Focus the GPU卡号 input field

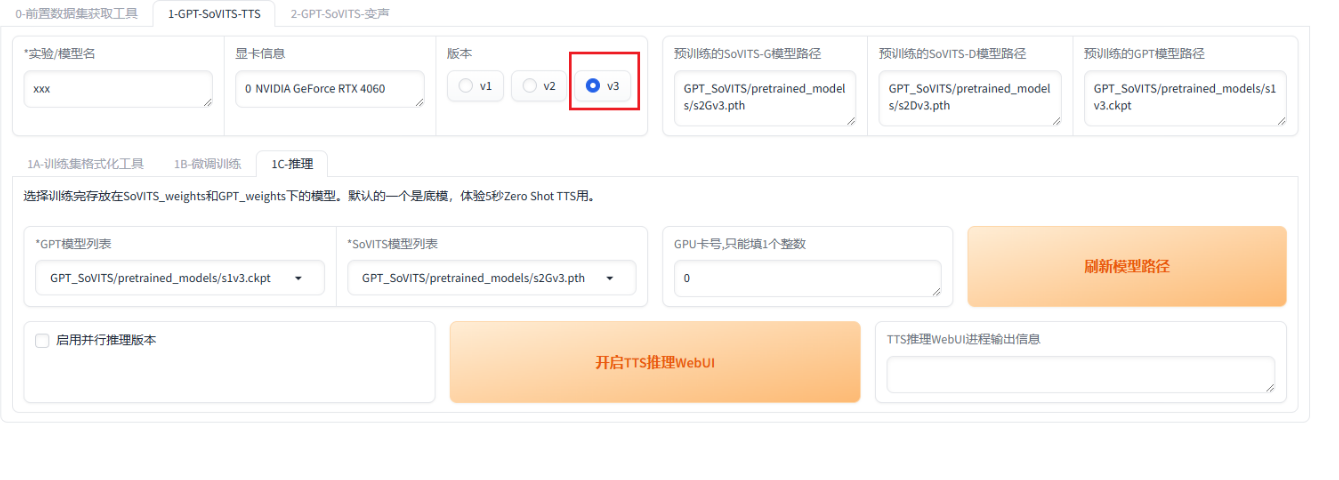tap(807, 279)
